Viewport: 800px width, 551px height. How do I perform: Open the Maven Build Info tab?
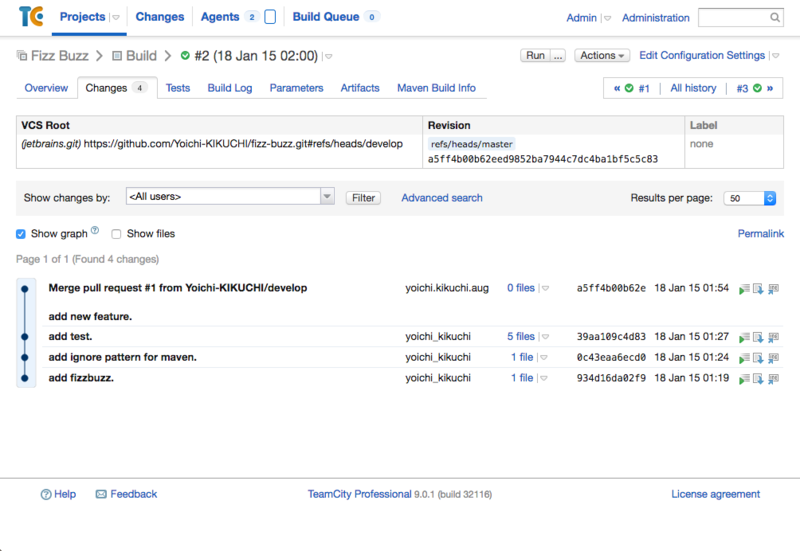pos(436,88)
